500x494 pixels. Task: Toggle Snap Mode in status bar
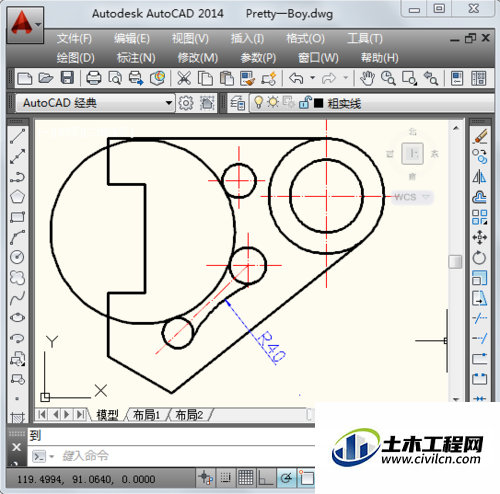click(226, 478)
